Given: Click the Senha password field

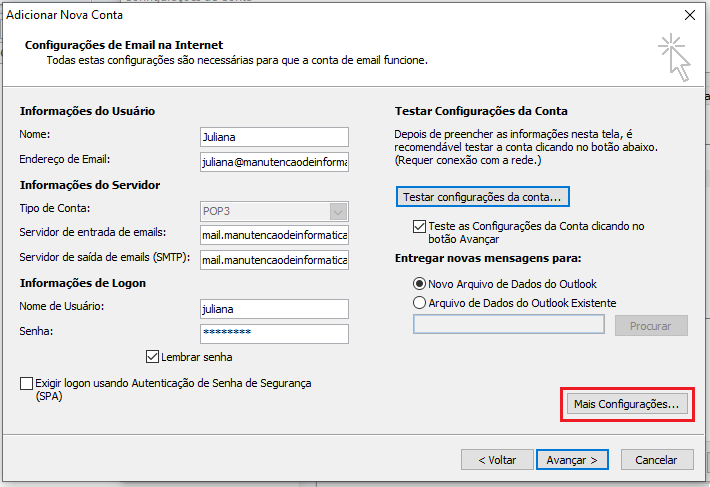Looking at the screenshot, I should (274, 334).
